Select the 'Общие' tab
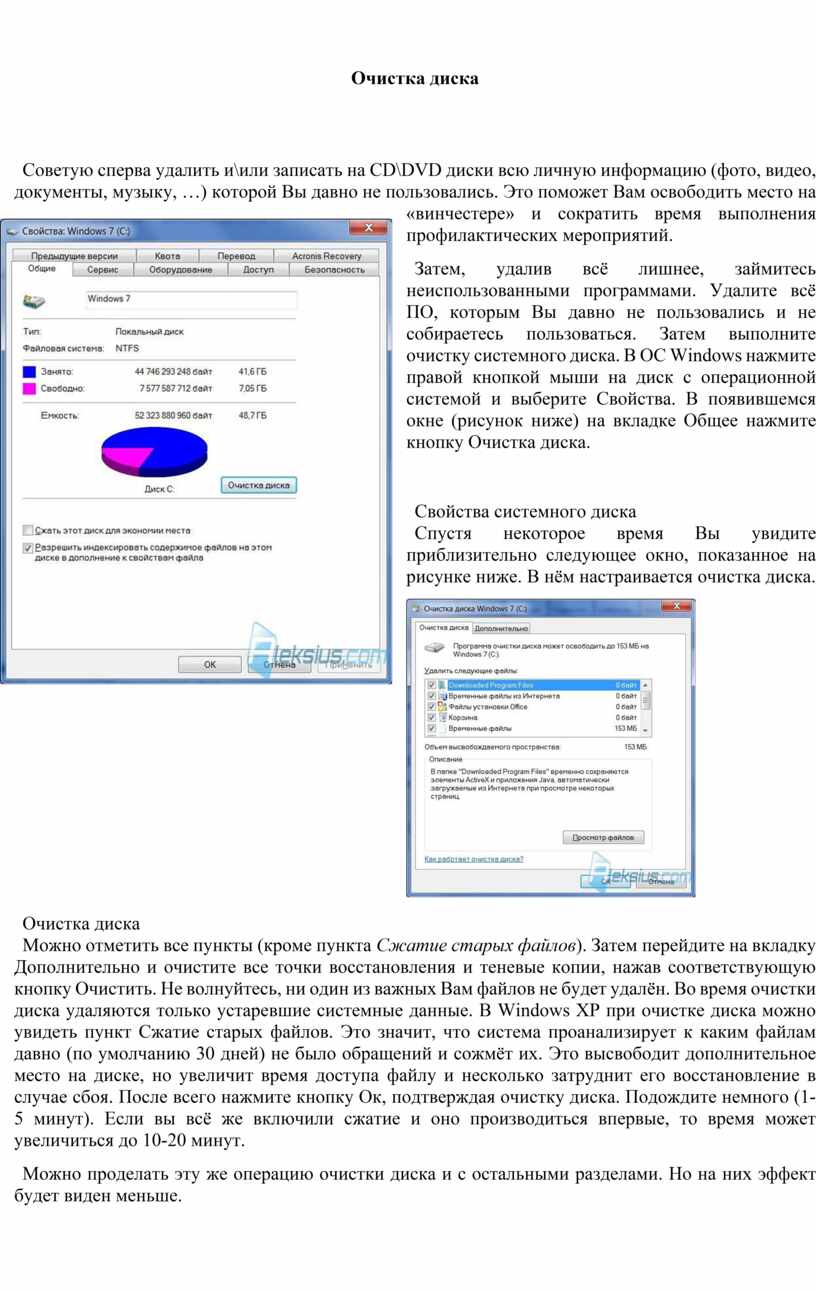 tap(42, 269)
